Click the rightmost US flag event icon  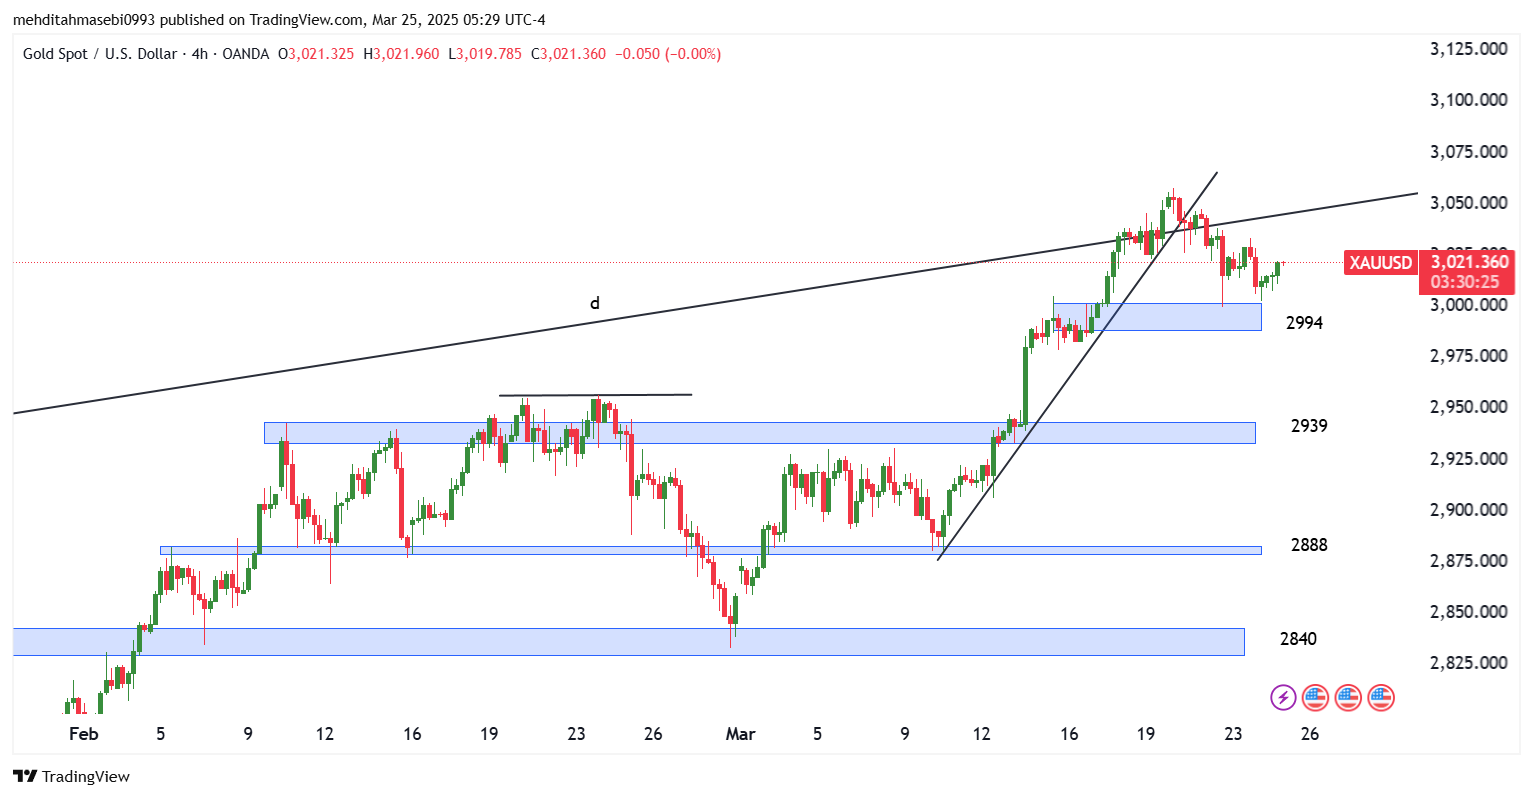(1381, 697)
